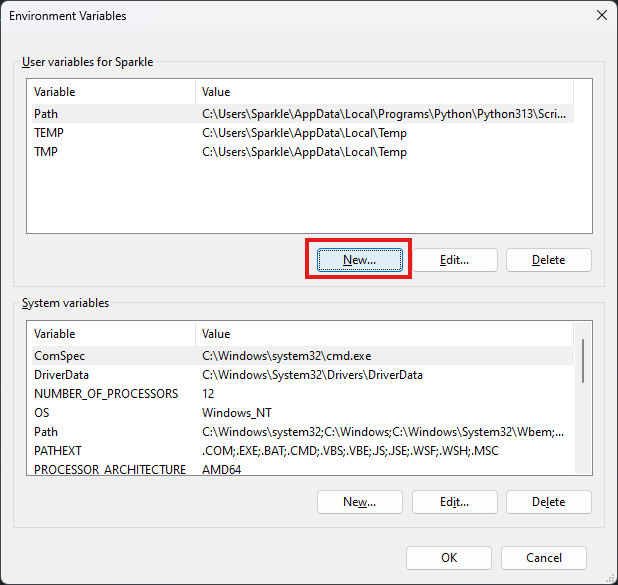The width and height of the screenshot is (618, 585).
Task: Click New button under User variables
Action: (x=359, y=259)
